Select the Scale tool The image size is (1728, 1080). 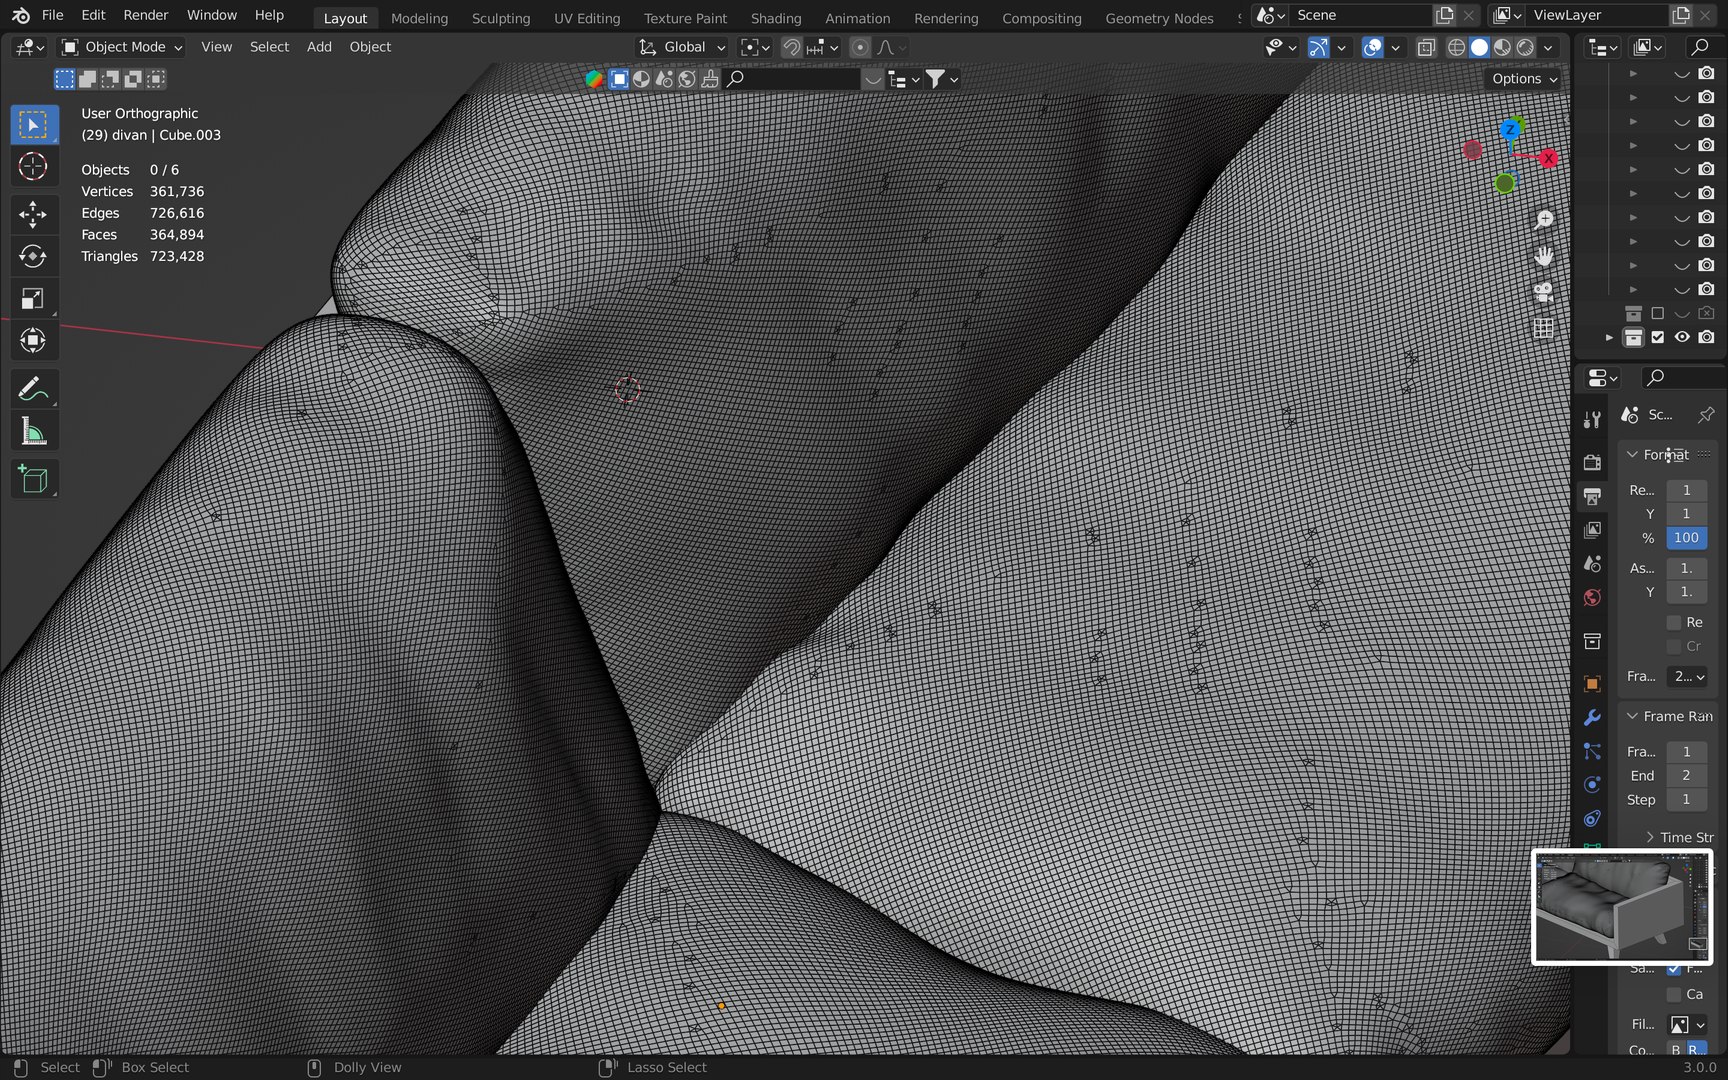tap(33, 298)
